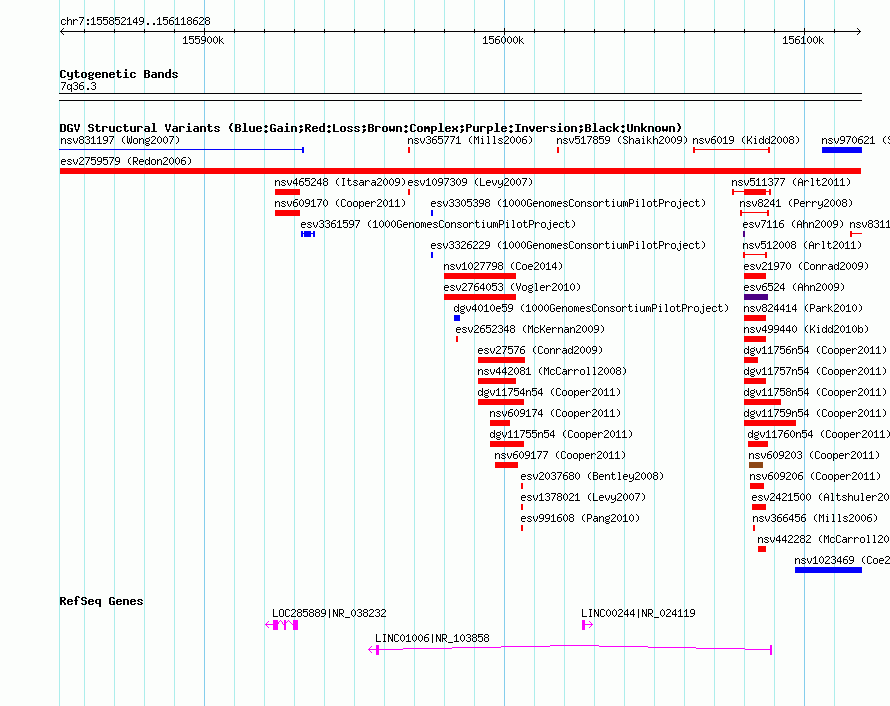Select dgv11754n54 (Cooper2011) label
Image resolution: width=890 pixels, height=706 pixels.
(549, 392)
